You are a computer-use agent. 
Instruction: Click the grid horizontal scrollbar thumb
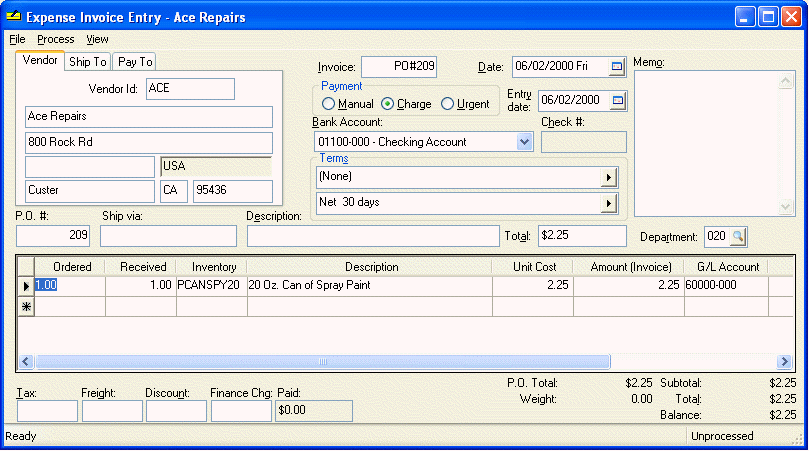tap(323, 362)
